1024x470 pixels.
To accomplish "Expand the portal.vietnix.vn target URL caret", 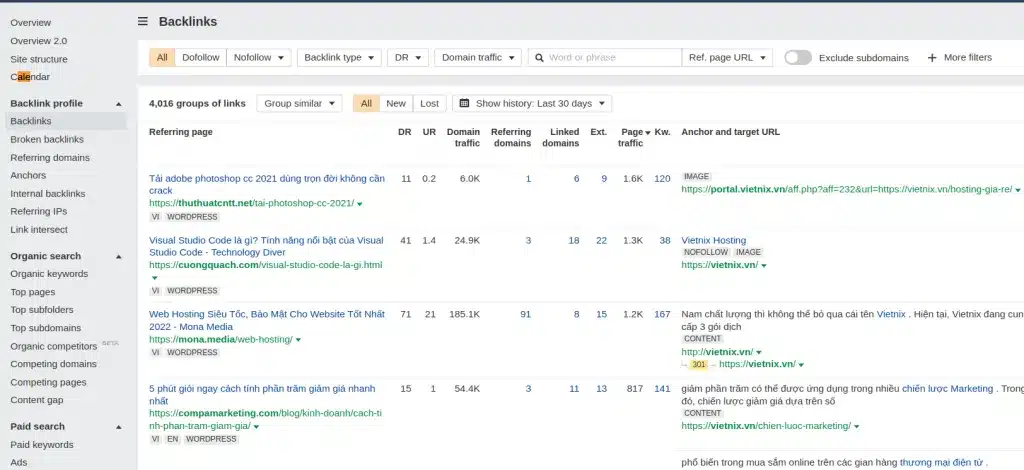I will point(1017,190).
